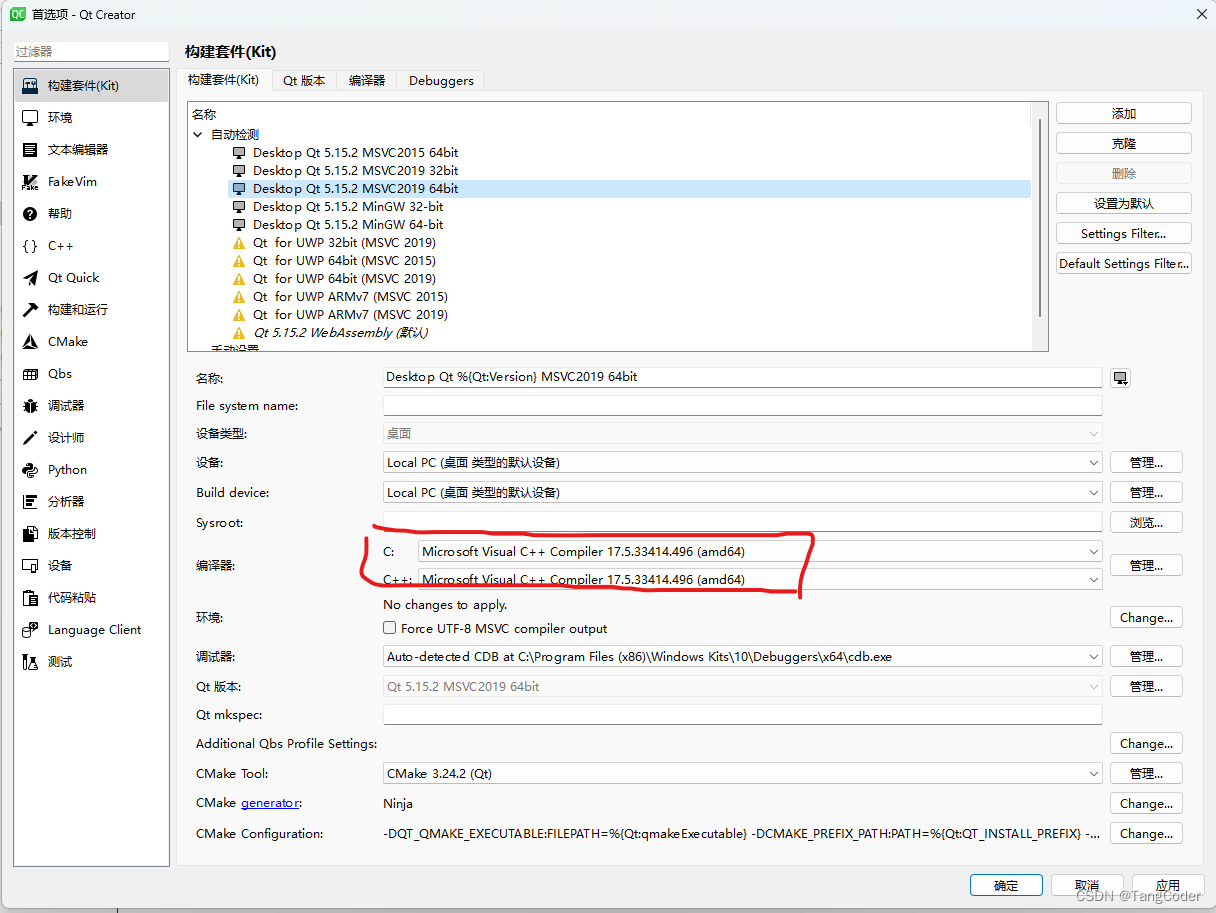
Task: Select Qt for UWP ARMv7 (MSVC 2015) kit
Action: (x=350, y=297)
